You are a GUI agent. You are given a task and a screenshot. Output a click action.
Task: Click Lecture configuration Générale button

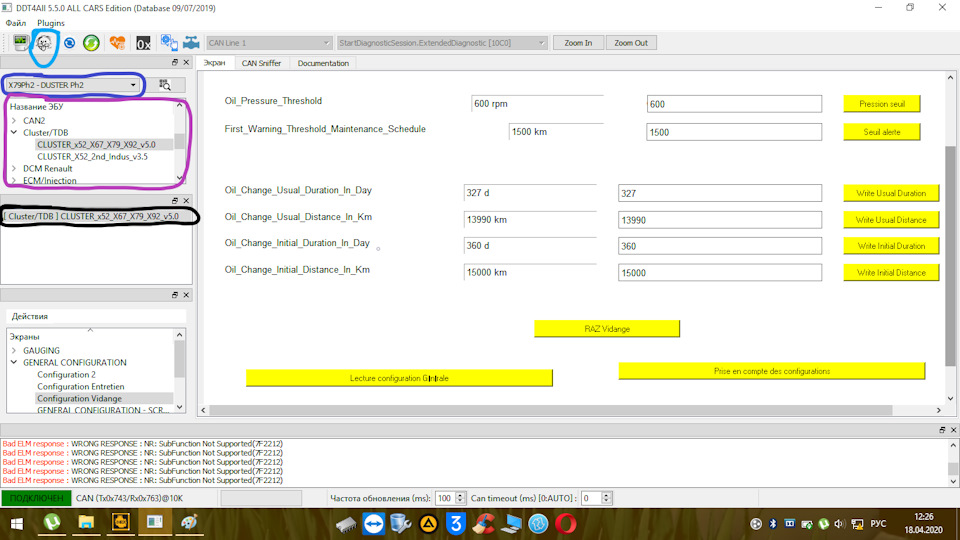(399, 378)
